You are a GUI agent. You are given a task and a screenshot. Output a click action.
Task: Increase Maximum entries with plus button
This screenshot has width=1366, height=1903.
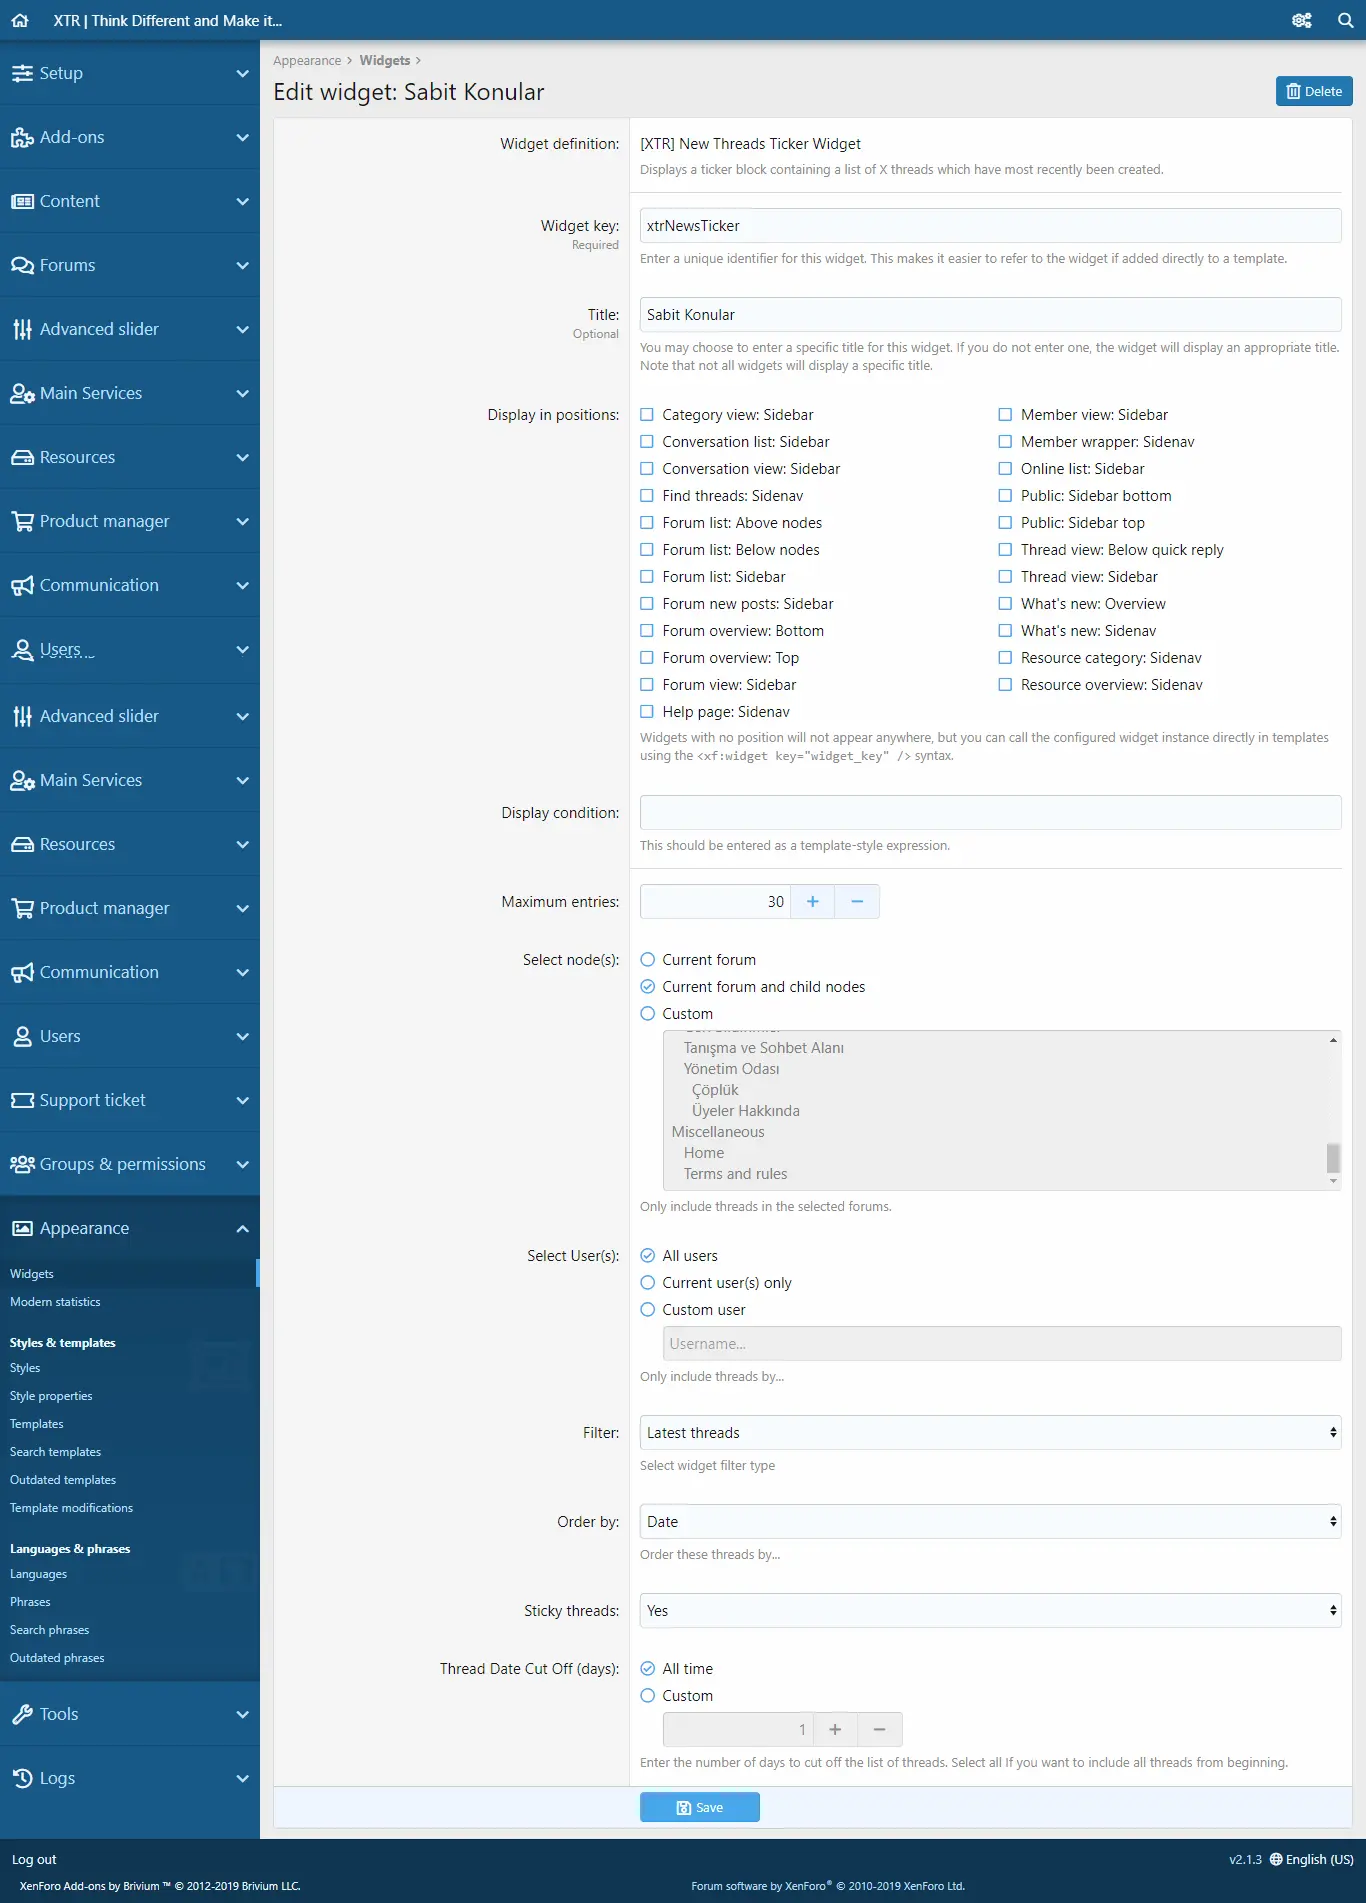point(812,902)
